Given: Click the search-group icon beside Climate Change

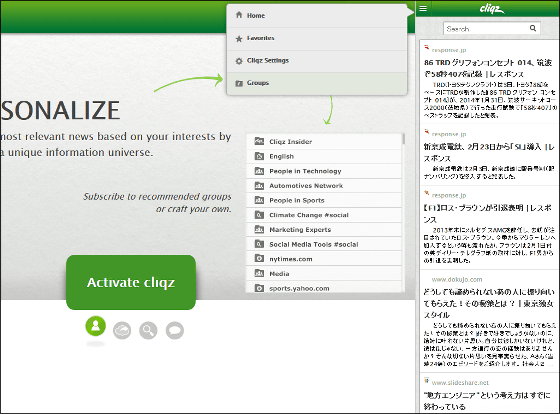Looking at the screenshot, I should click(259, 215).
